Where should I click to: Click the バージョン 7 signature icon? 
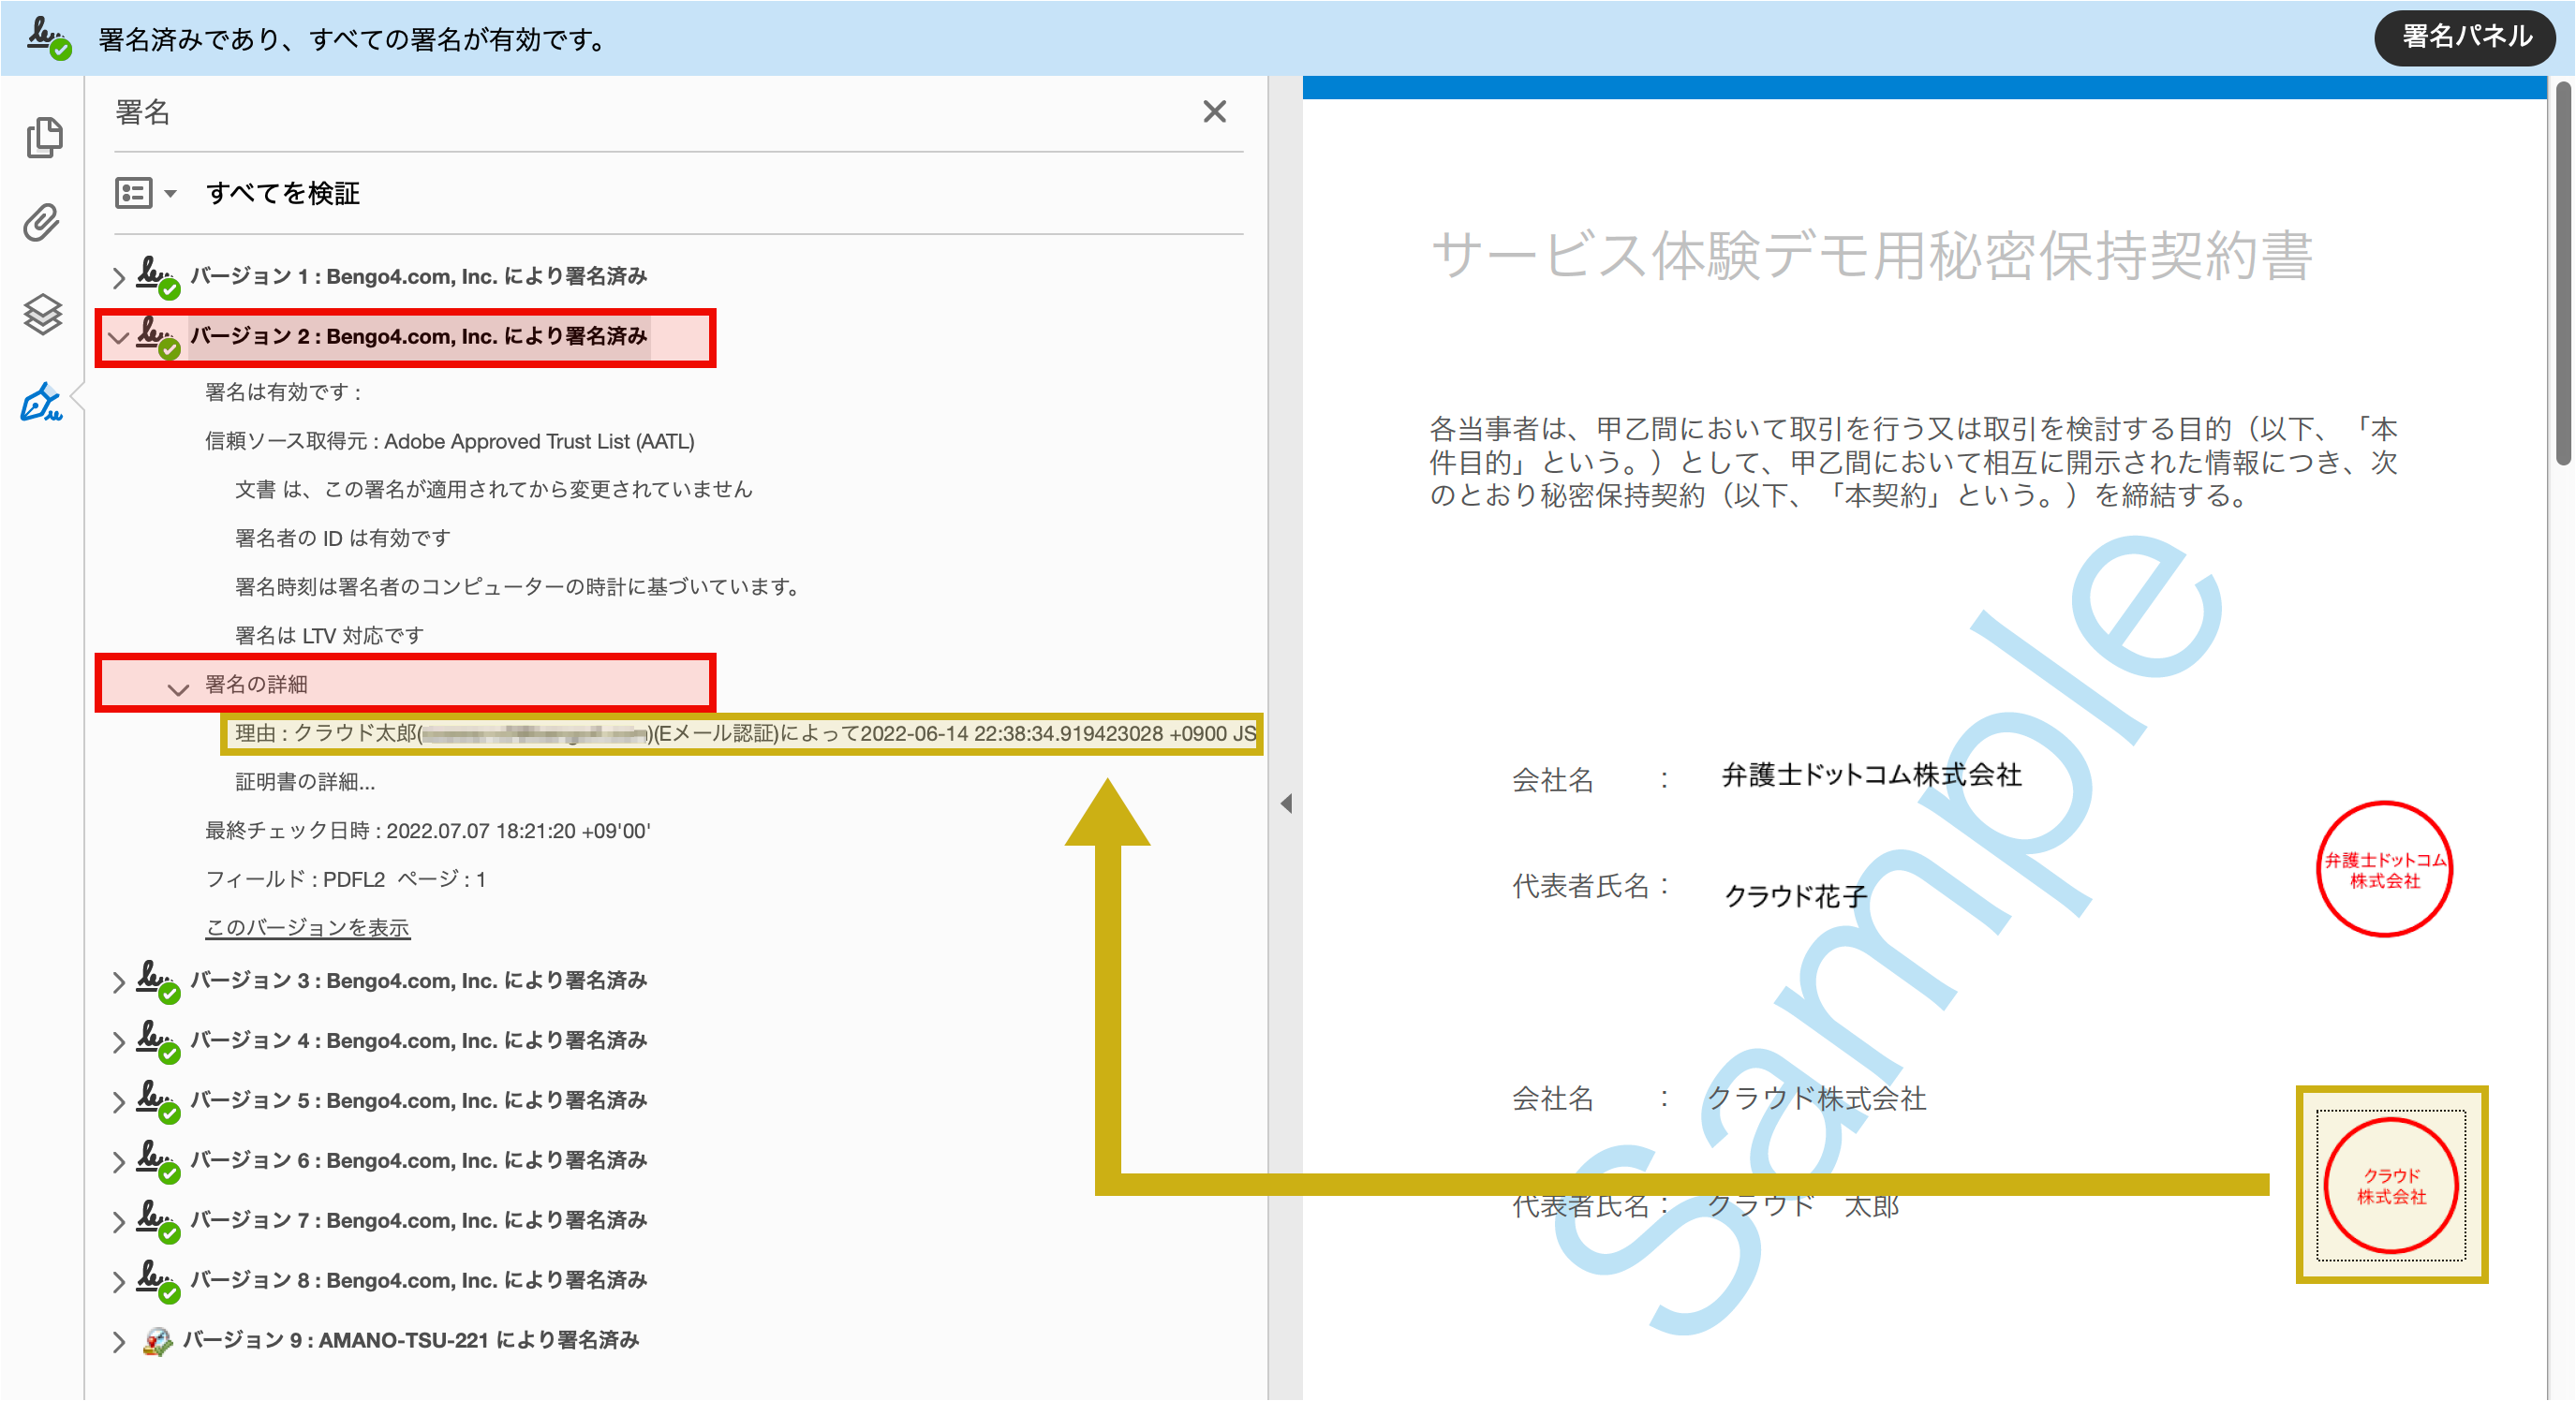(158, 1221)
